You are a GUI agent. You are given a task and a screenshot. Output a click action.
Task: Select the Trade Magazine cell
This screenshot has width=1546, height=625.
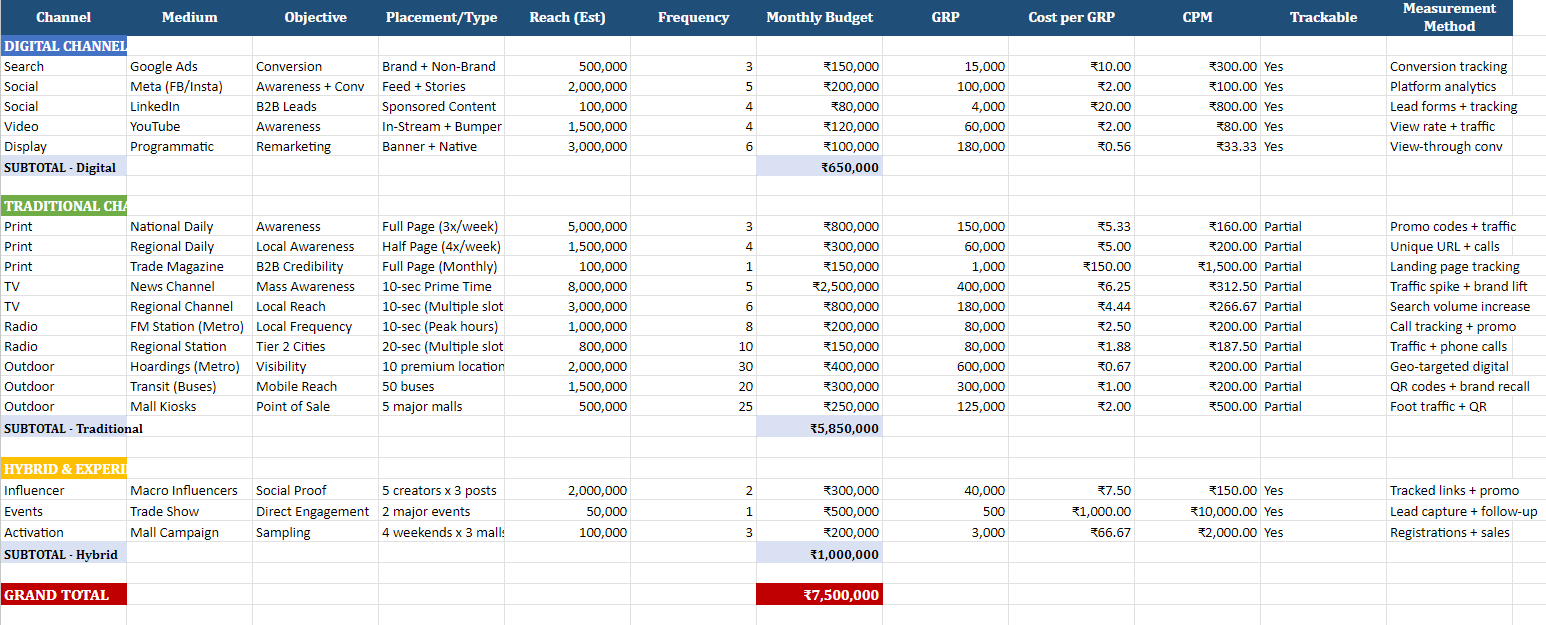click(190, 266)
